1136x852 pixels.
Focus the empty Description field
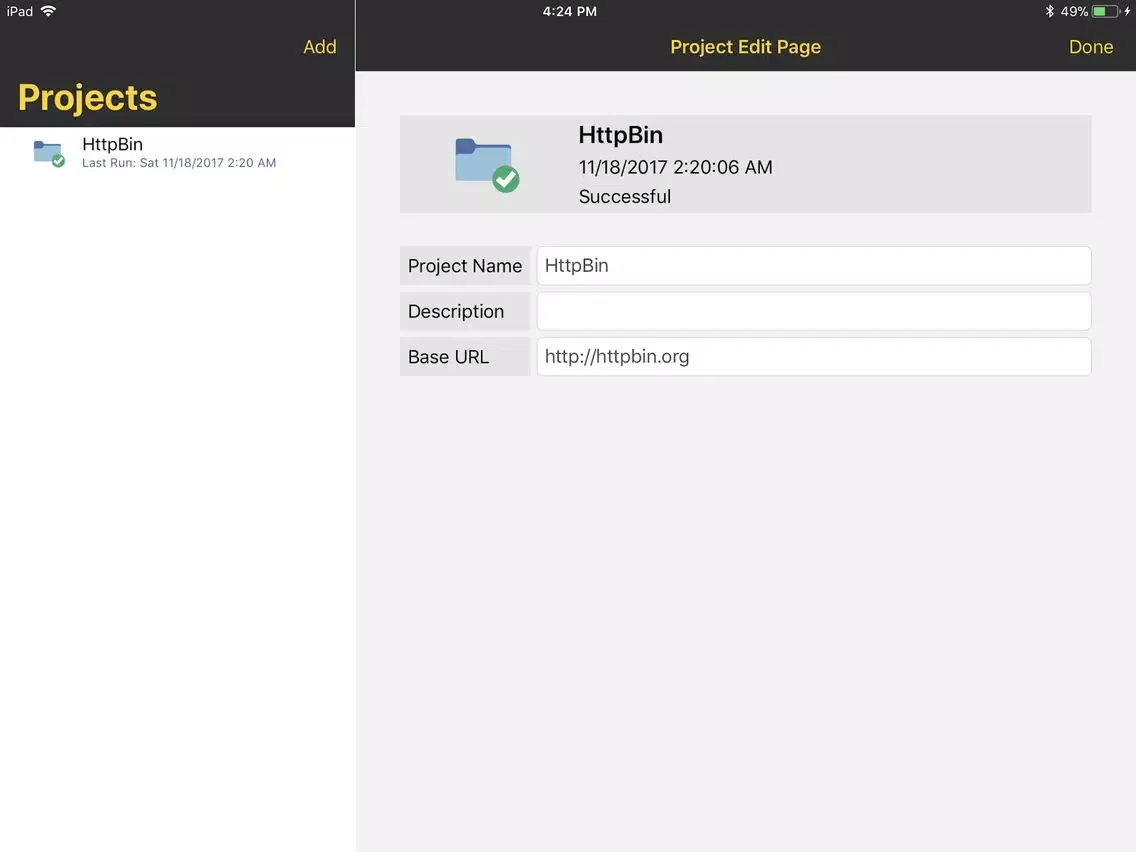[814, 312]
